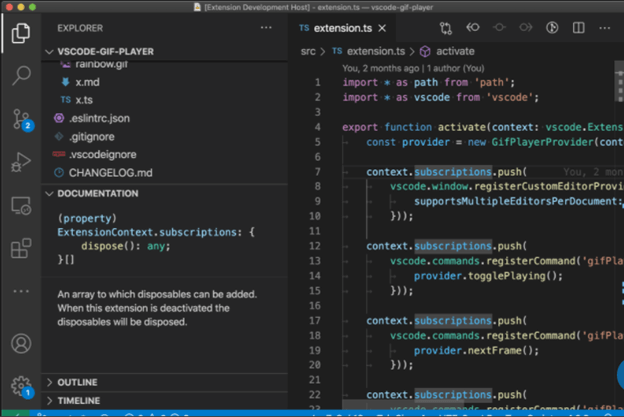Open the Search view in activity bar
Viewport: 624px width, 417px height.
(x=21, y=75)
